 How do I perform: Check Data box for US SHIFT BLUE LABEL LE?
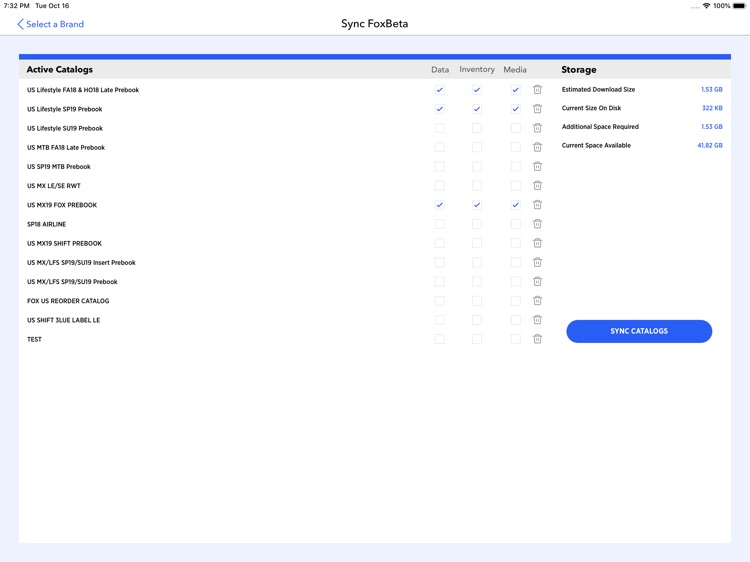[x=440, y=320]
